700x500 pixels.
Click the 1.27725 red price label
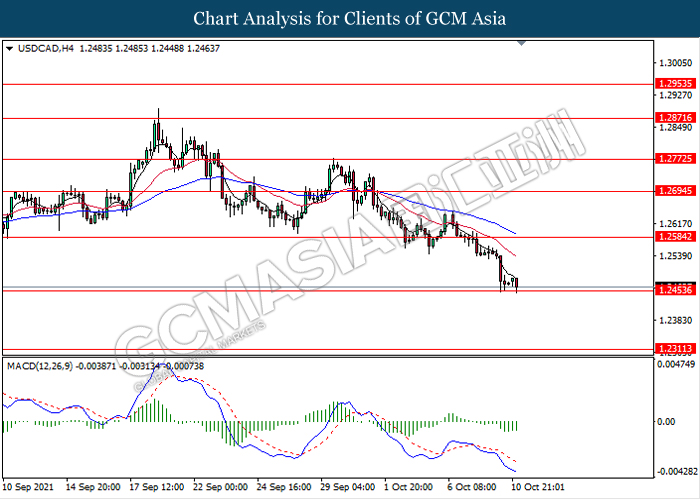click(x=676, y=159)
